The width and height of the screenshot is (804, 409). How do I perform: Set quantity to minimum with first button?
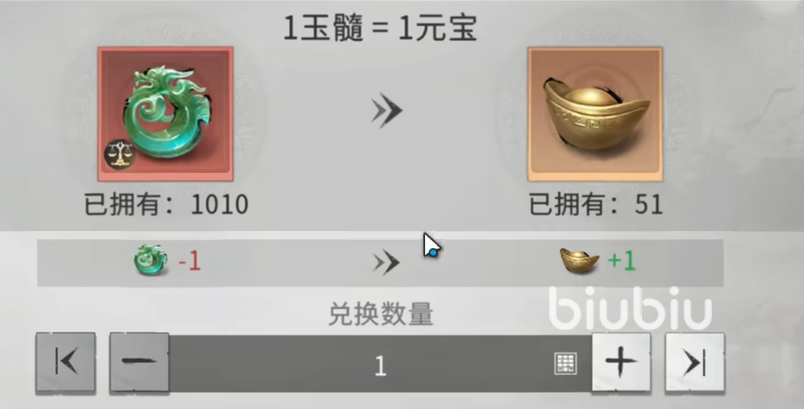(x=66, y=363)
